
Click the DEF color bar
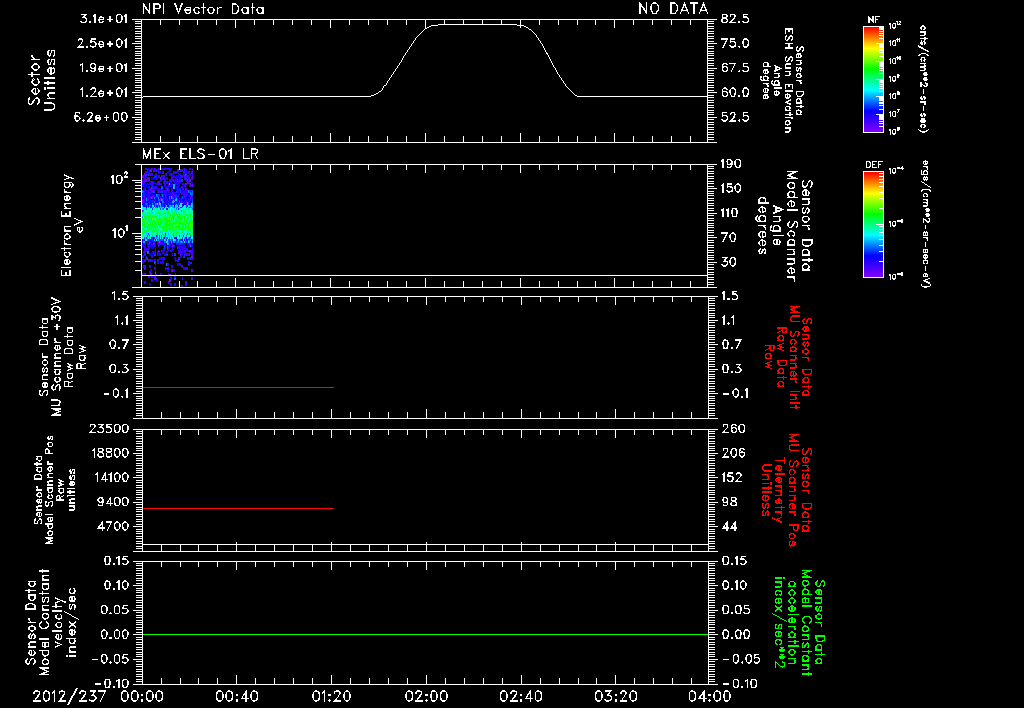tap(873, 224)
